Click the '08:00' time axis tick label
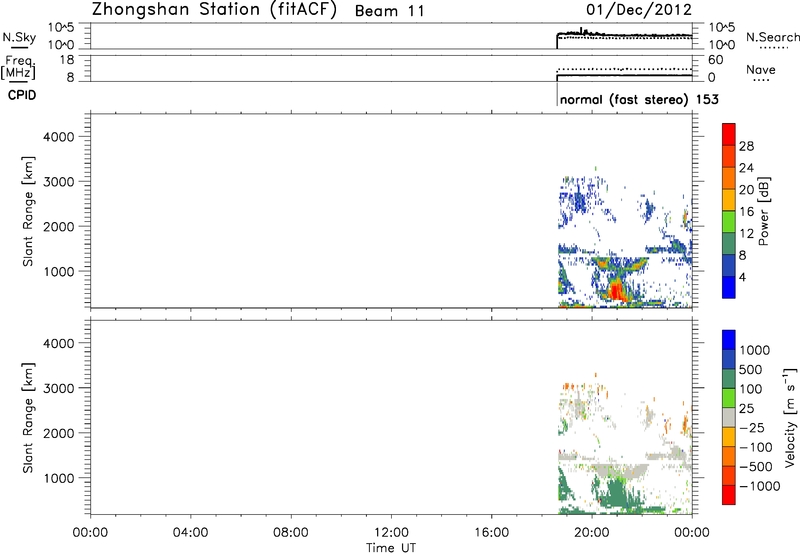The width and height of the screenshot is (800, 554). click(x=291, y=533)
